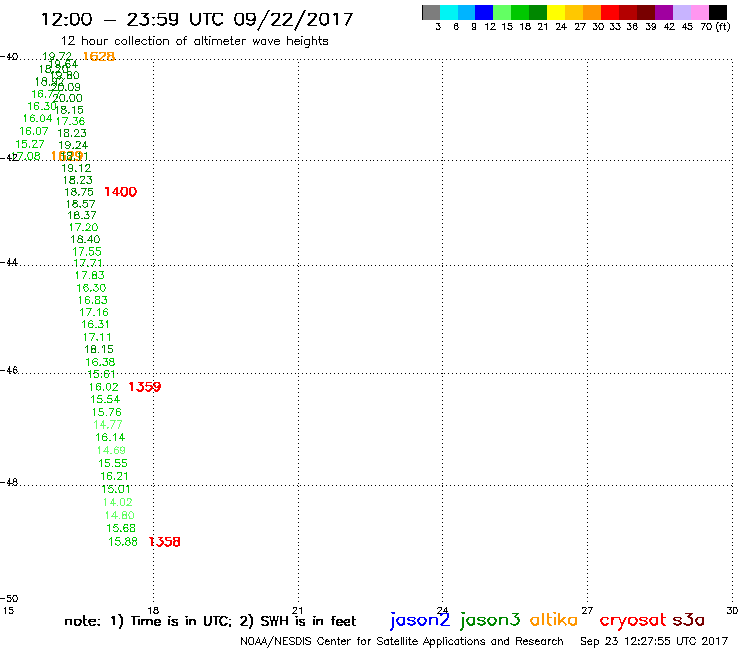This screenshot has height=650, width=740.
Task: Pick the black swatch ending the color scale
Action: tap(718, 12)
